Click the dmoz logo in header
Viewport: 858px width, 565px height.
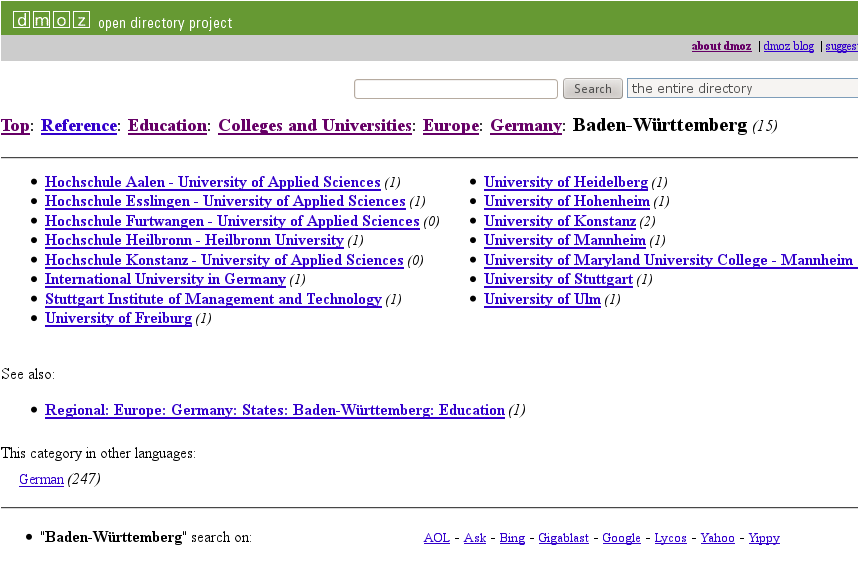tap(51, 20)
